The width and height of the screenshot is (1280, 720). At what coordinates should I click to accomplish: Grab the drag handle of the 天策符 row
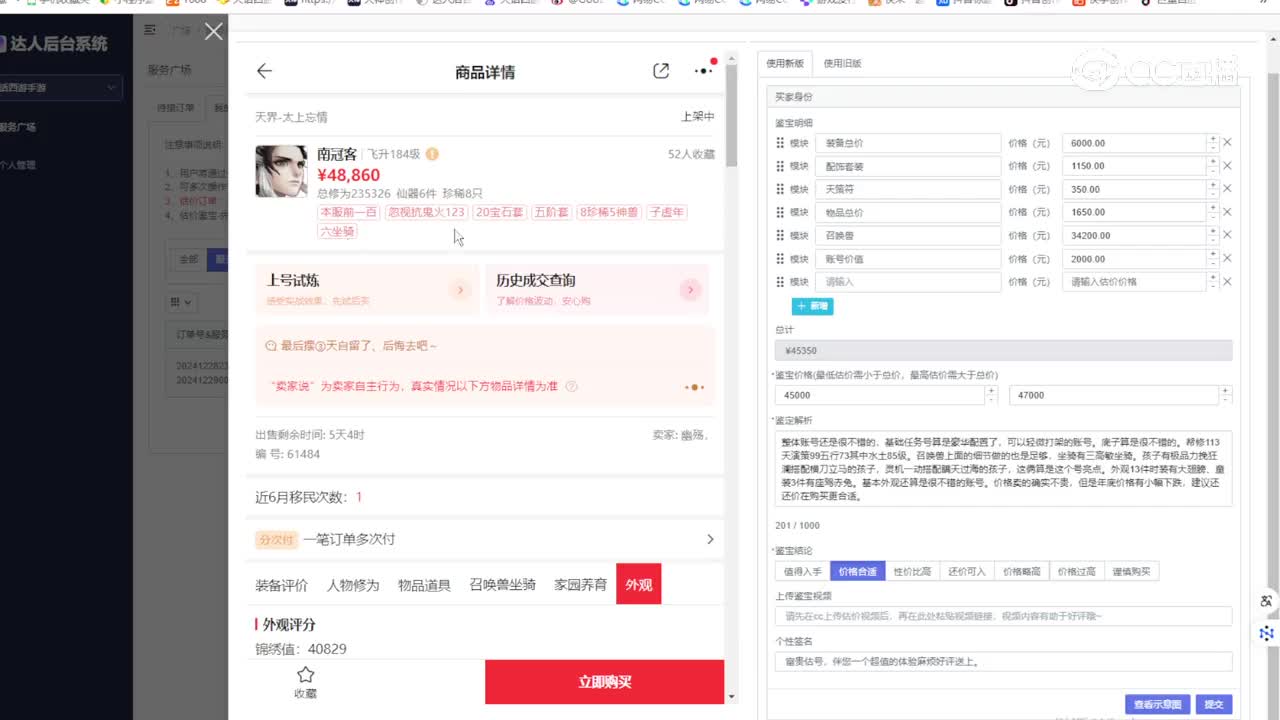point(781,189)
